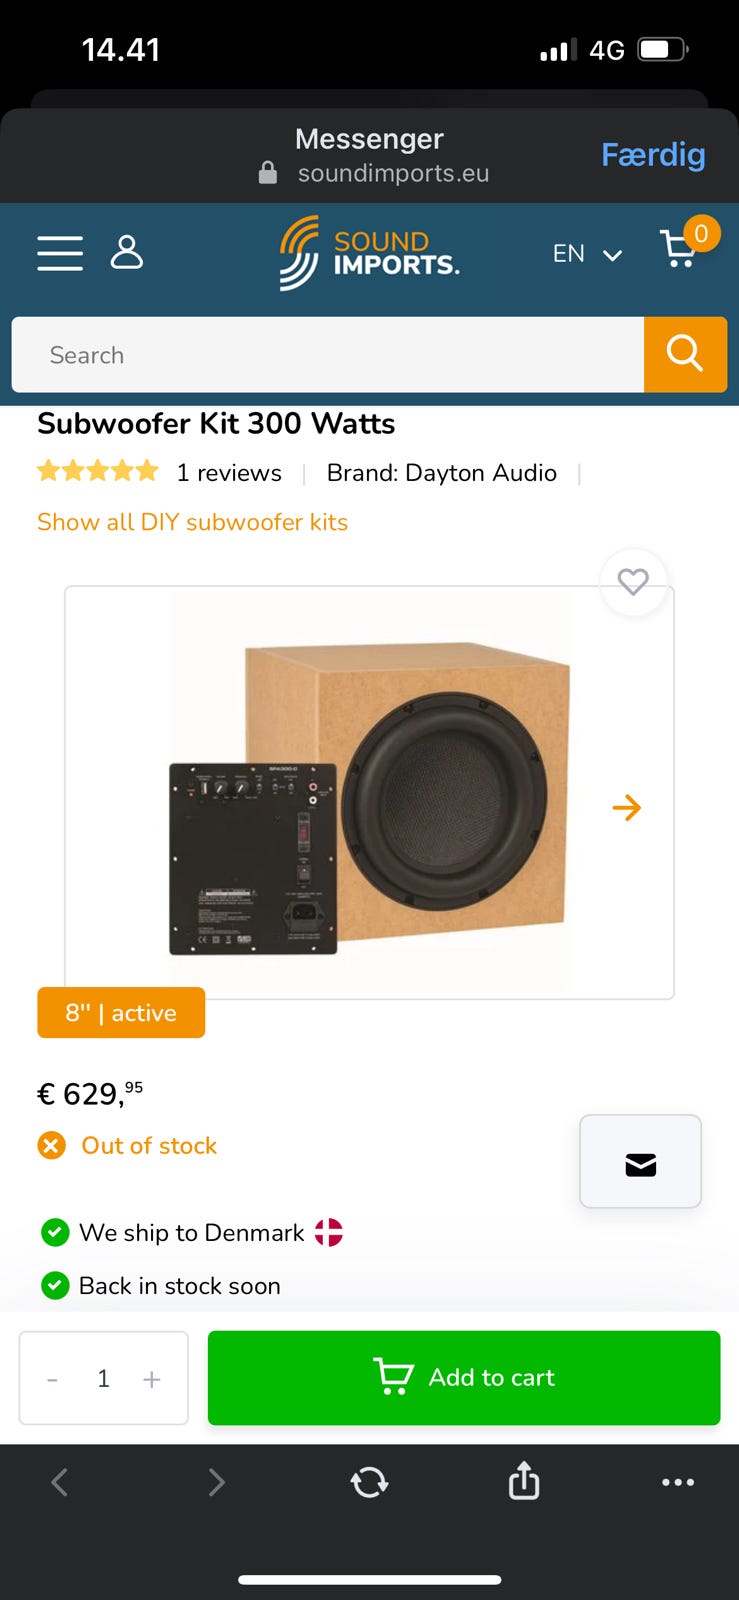Expand the EN language dropdown
Viewport: 739px width, 1600px height.
(587, 254)
